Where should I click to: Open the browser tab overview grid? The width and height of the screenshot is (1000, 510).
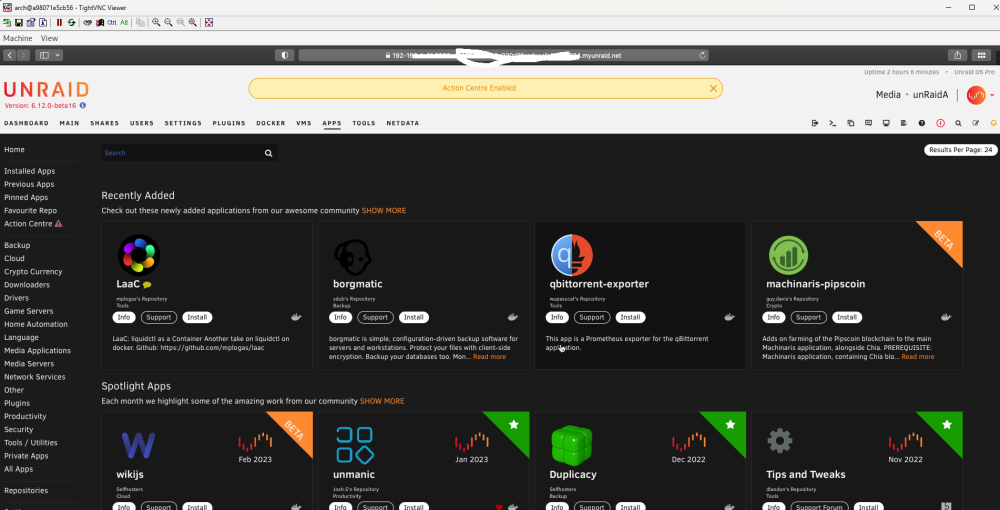981,55
